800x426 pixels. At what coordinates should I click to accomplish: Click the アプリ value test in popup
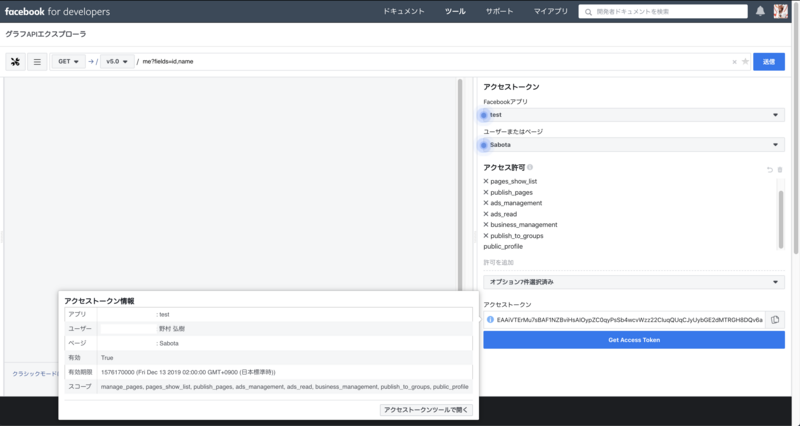pos(164,315)
